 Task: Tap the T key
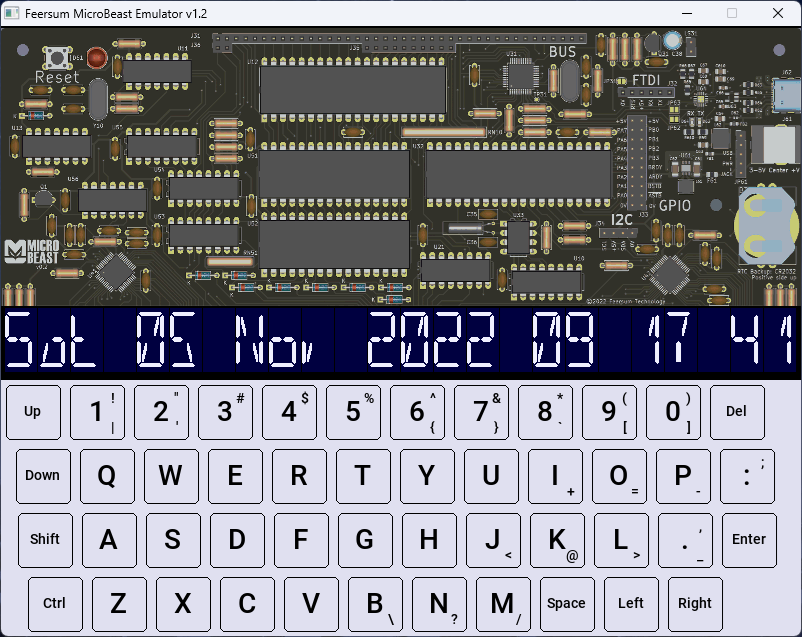pyautogui.click(x=363, y=476)
